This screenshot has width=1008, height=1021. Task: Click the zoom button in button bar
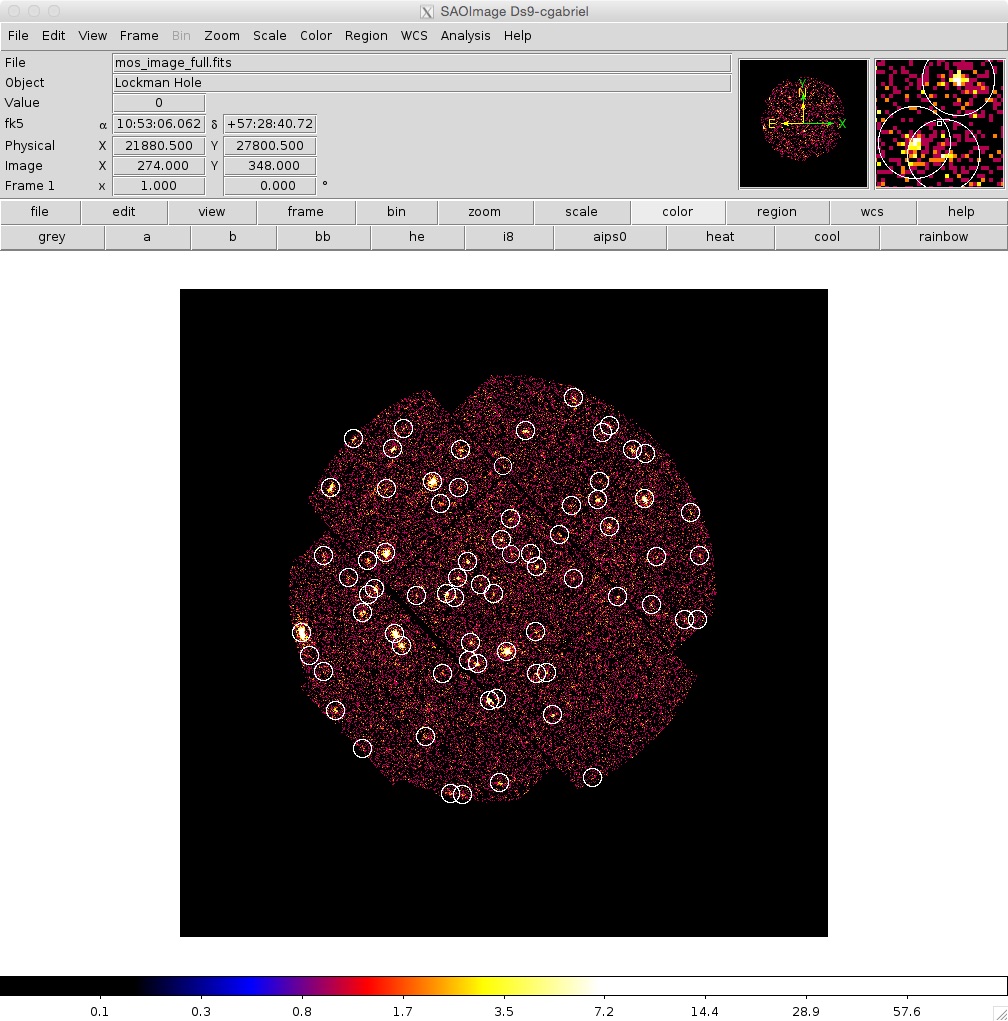coord(484,212)
